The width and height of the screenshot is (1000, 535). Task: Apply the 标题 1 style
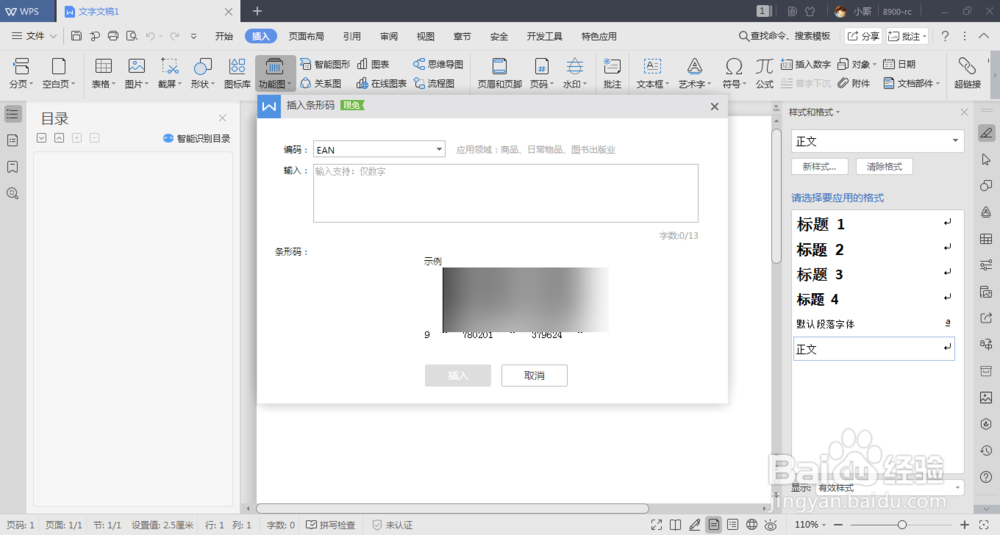click(874, 224)
